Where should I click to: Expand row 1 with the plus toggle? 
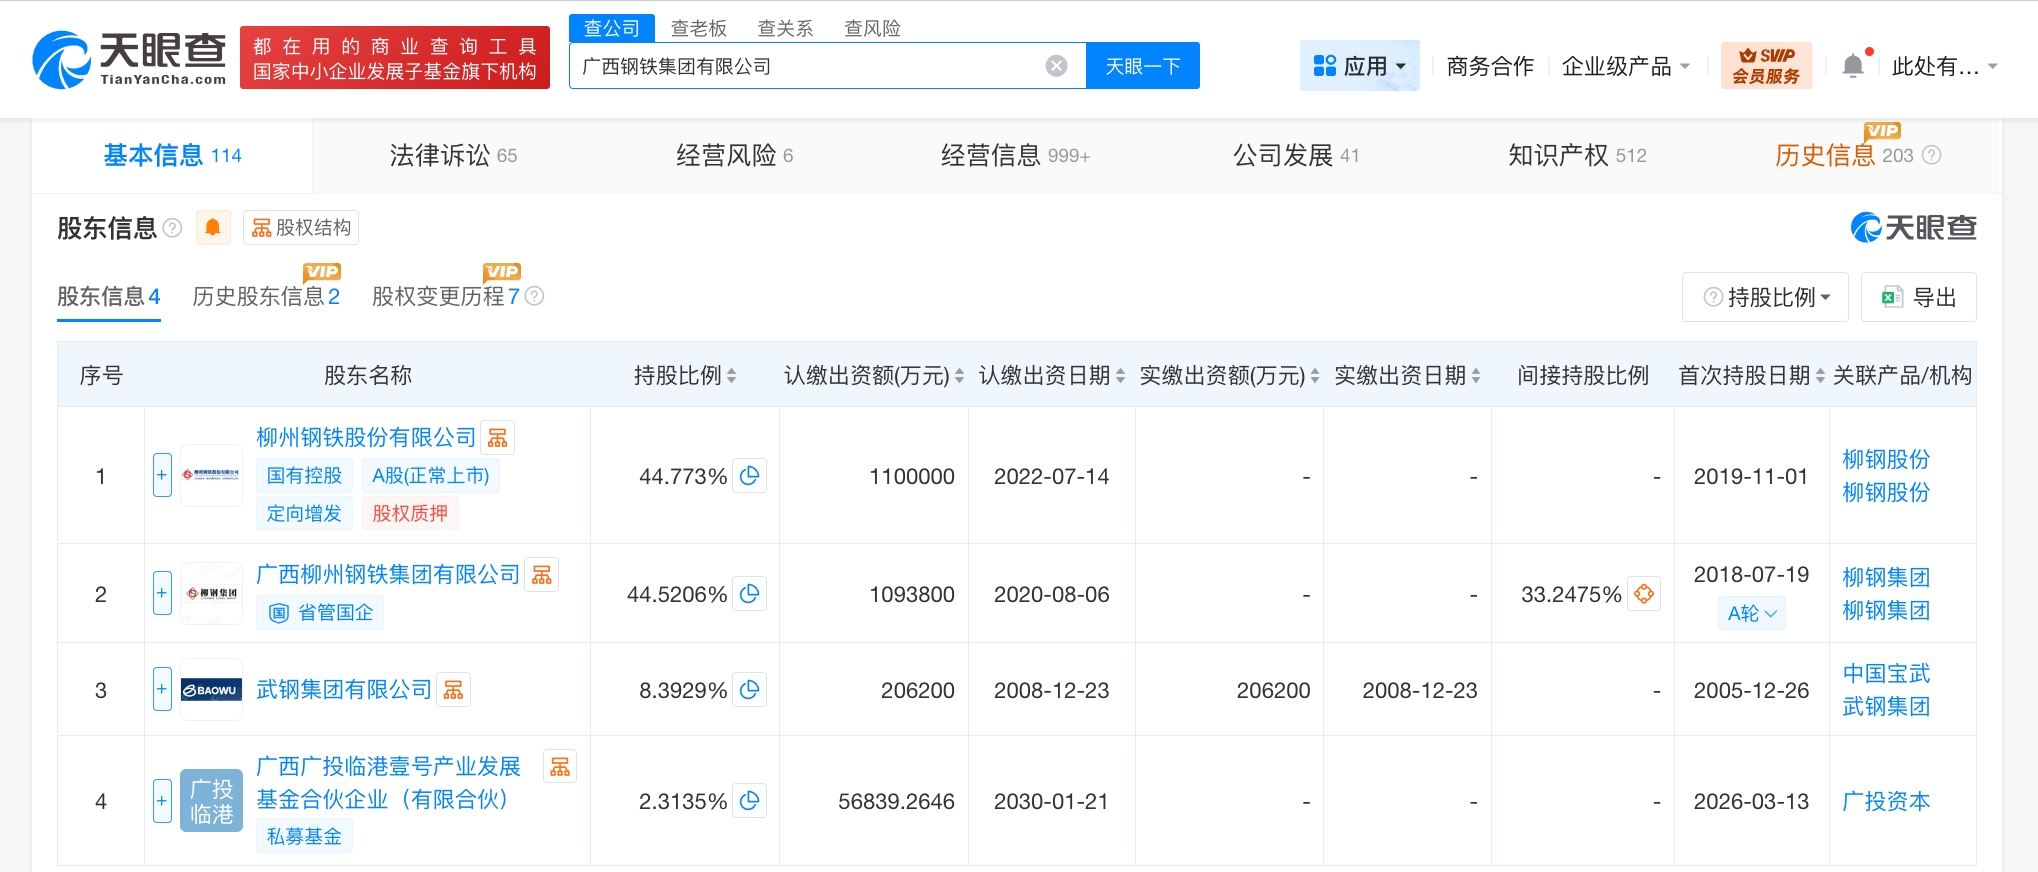coord(162,476)
